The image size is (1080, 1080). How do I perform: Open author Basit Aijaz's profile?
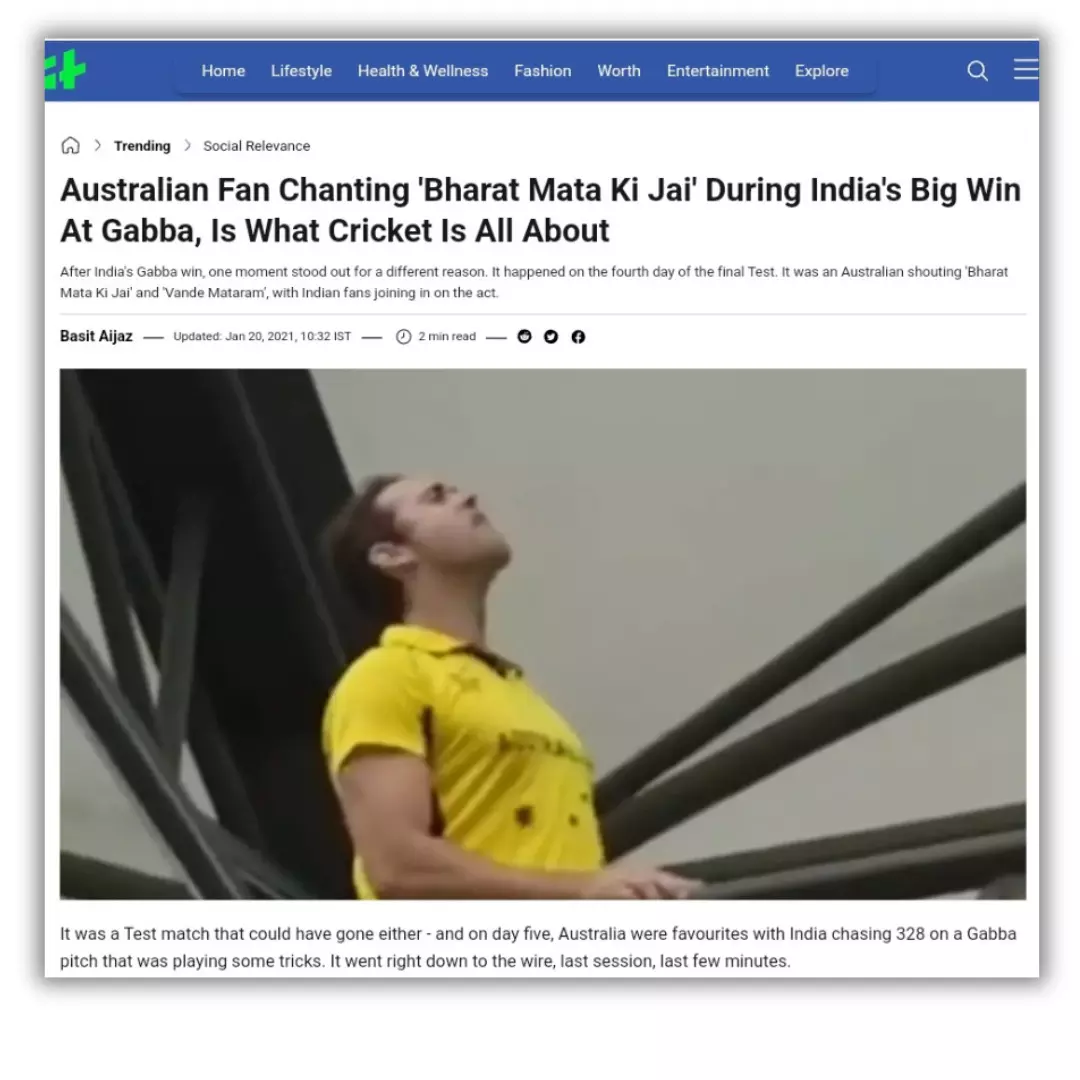pos(96,336)
